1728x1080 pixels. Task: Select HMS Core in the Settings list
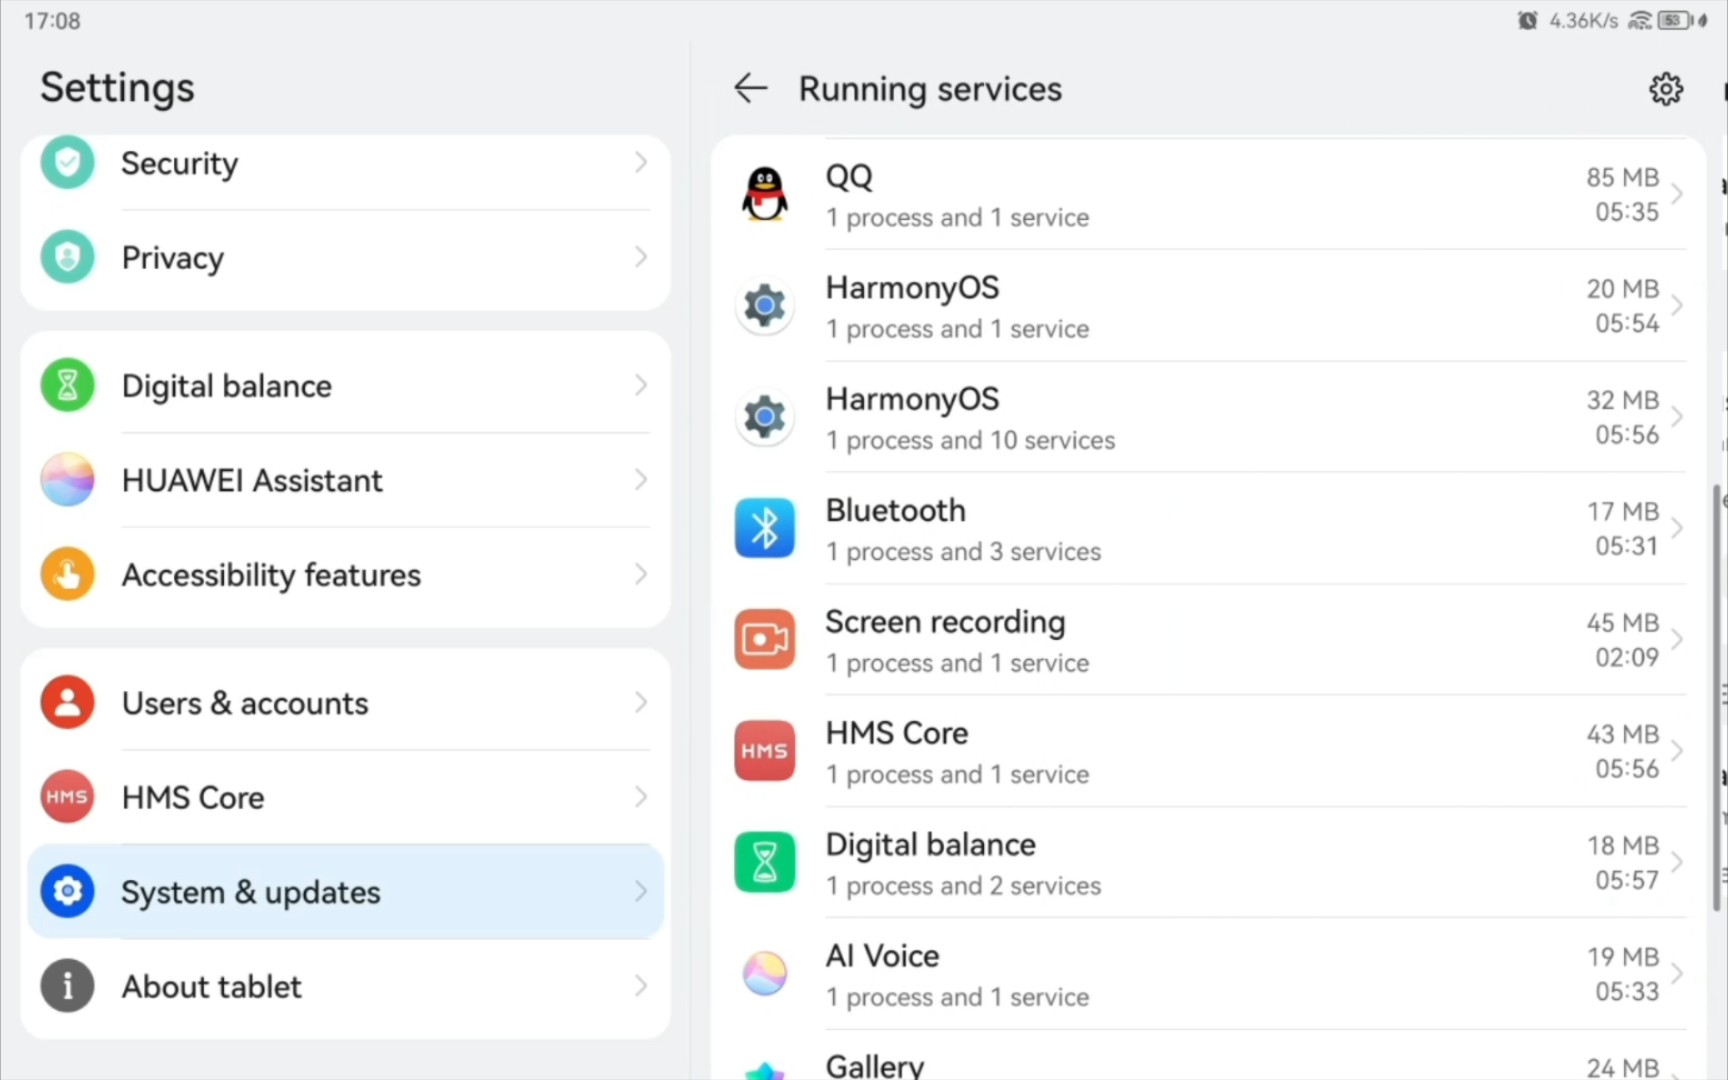[345, 797]
